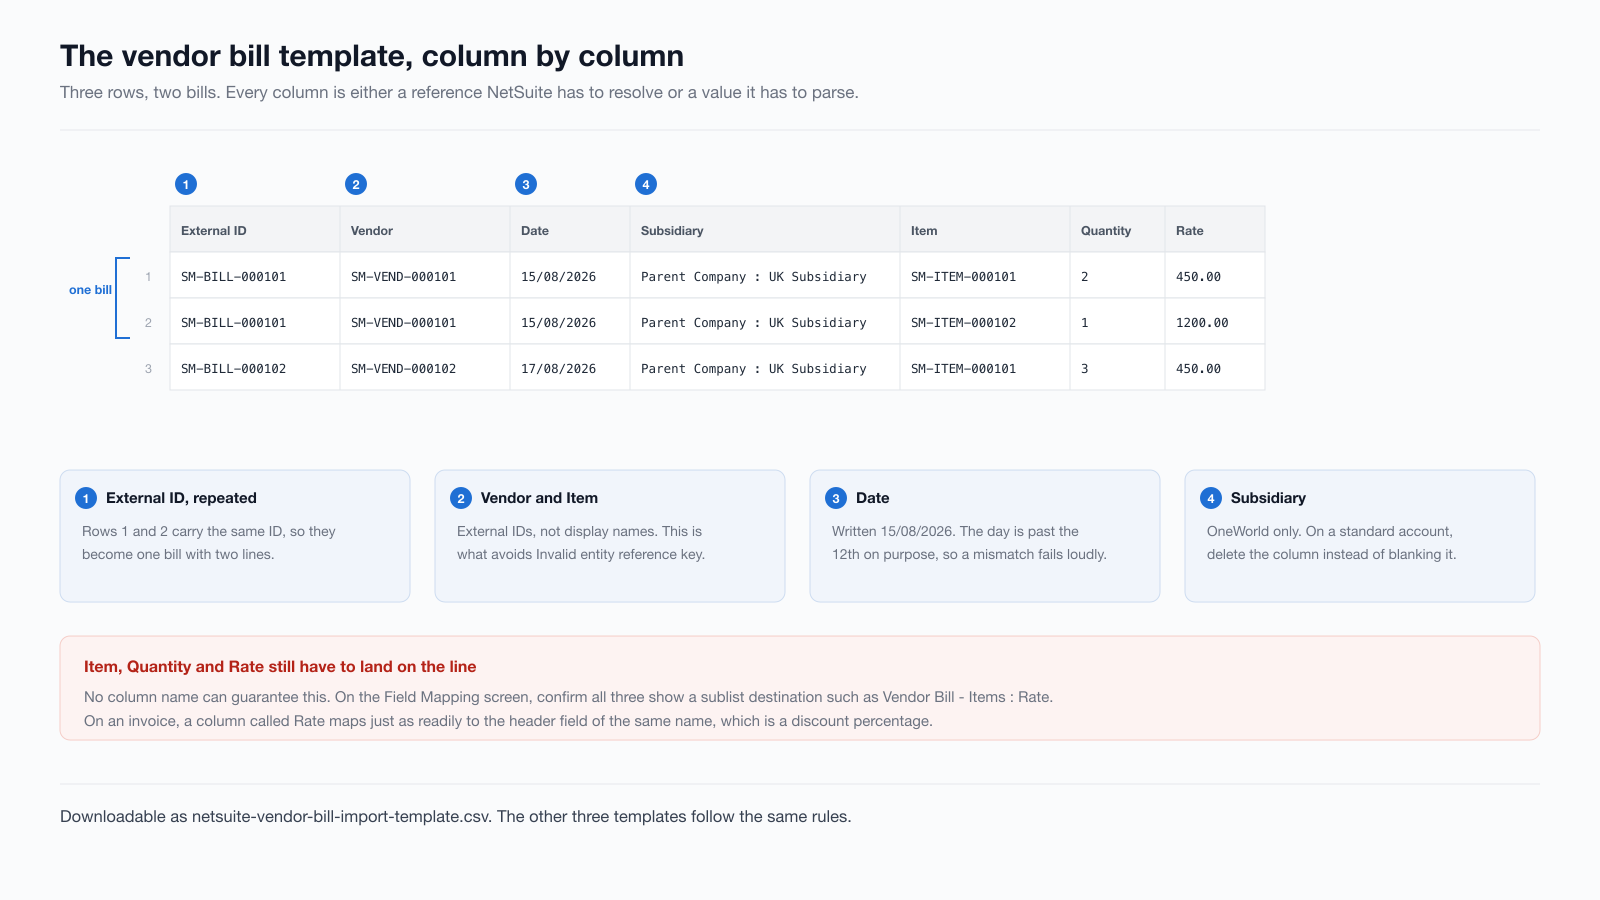The height and width of the screenshot is (900, 1600).
Task: Click the "Rate" column header
Action: coord(1215,230)
